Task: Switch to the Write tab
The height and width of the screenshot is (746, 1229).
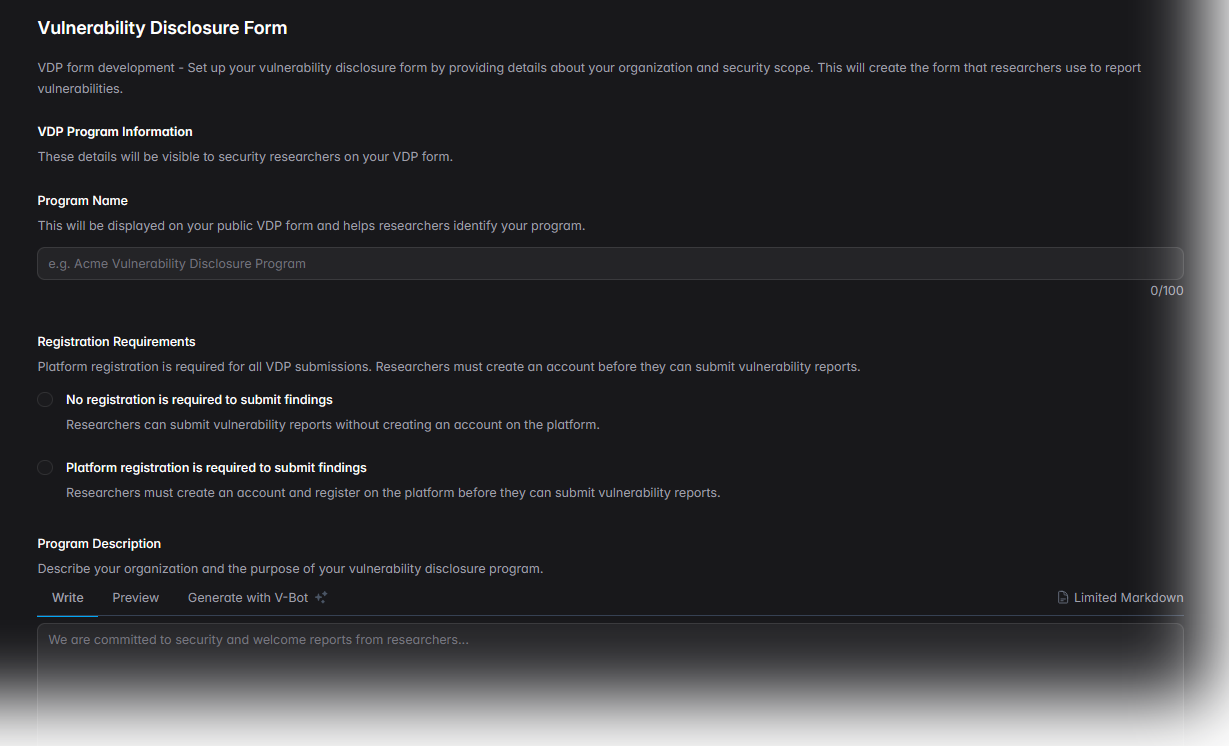Action: click(x=68, y=598)
